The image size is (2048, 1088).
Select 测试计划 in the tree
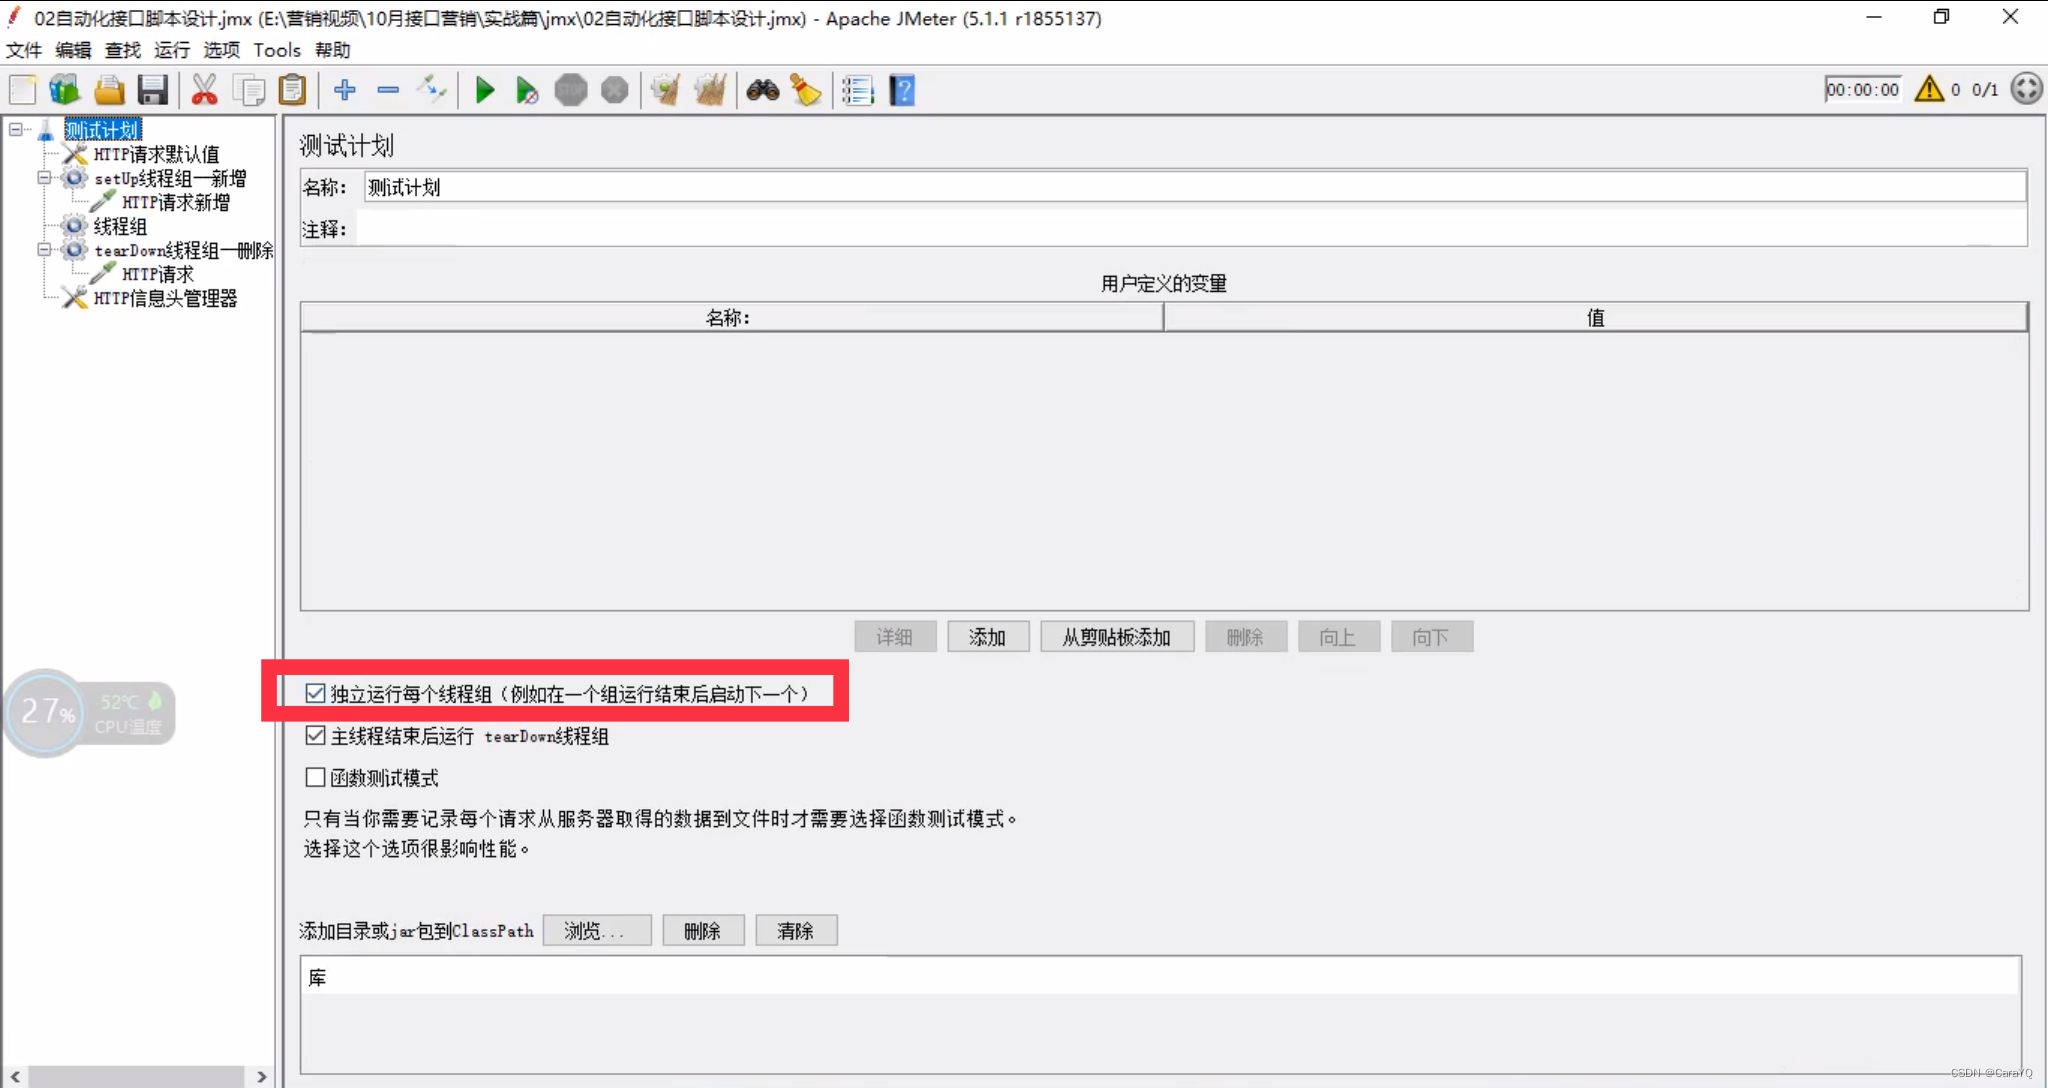pos(103,130)
